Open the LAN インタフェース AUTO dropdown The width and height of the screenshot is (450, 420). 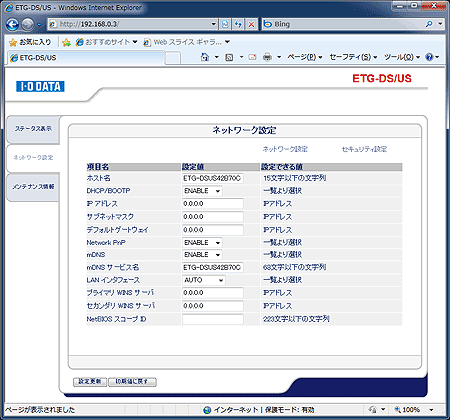tap(204, 280)
